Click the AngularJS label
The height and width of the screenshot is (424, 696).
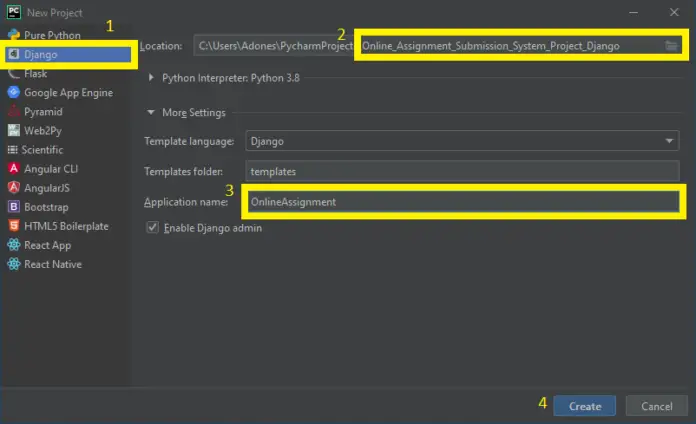point(47,188)
